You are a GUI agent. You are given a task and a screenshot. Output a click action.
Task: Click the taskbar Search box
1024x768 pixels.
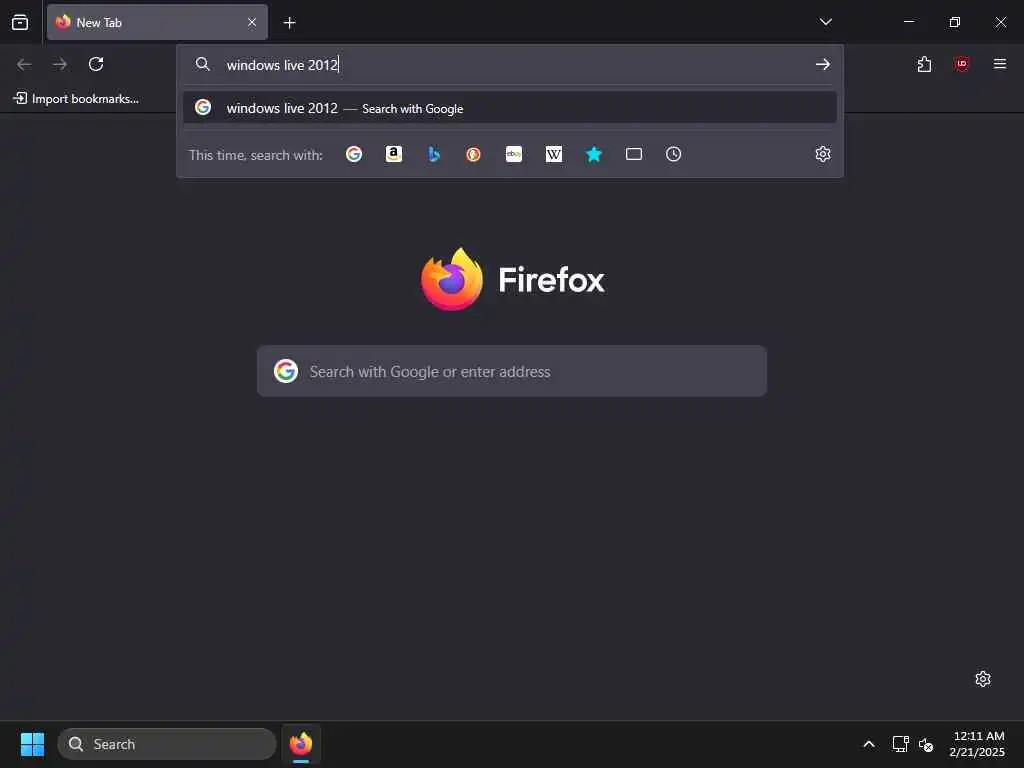[x=167, y=744]
